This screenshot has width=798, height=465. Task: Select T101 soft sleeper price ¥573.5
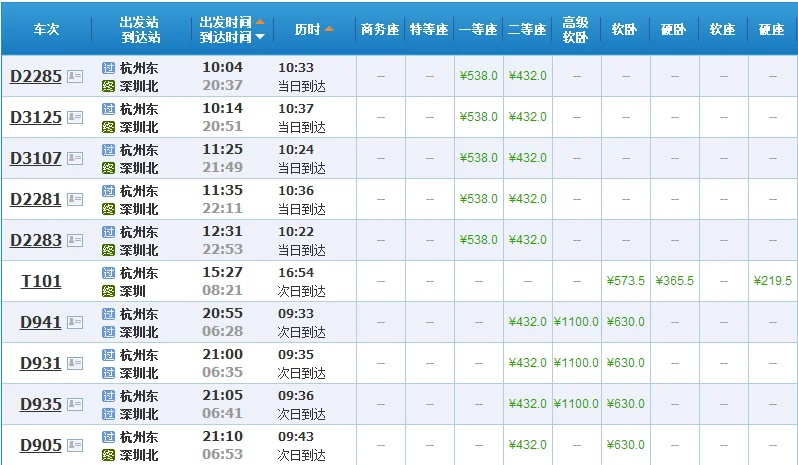pyautogui.click(x=625, y=281)
